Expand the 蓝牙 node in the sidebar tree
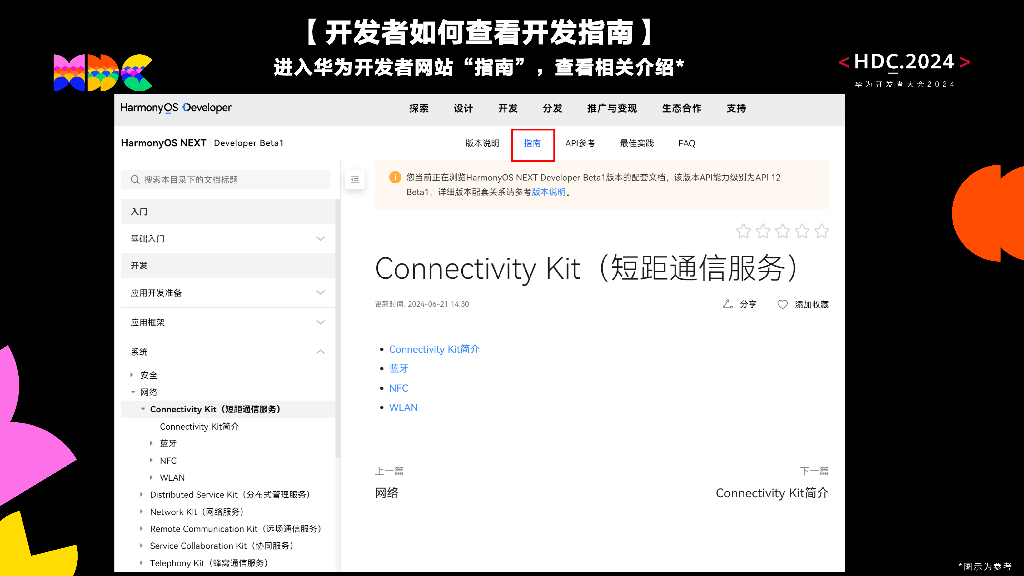 (x=150, y=443)
